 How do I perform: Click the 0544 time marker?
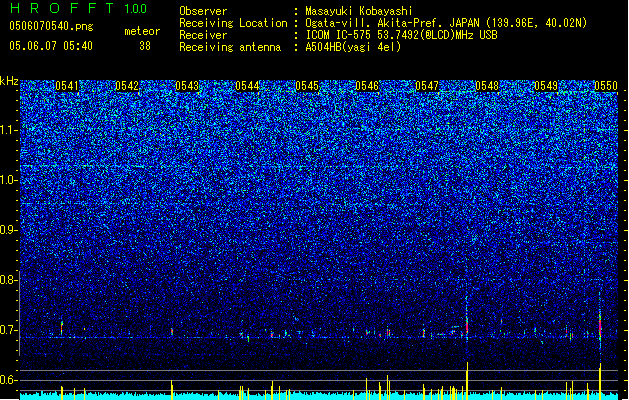click(x=247, y=86)
